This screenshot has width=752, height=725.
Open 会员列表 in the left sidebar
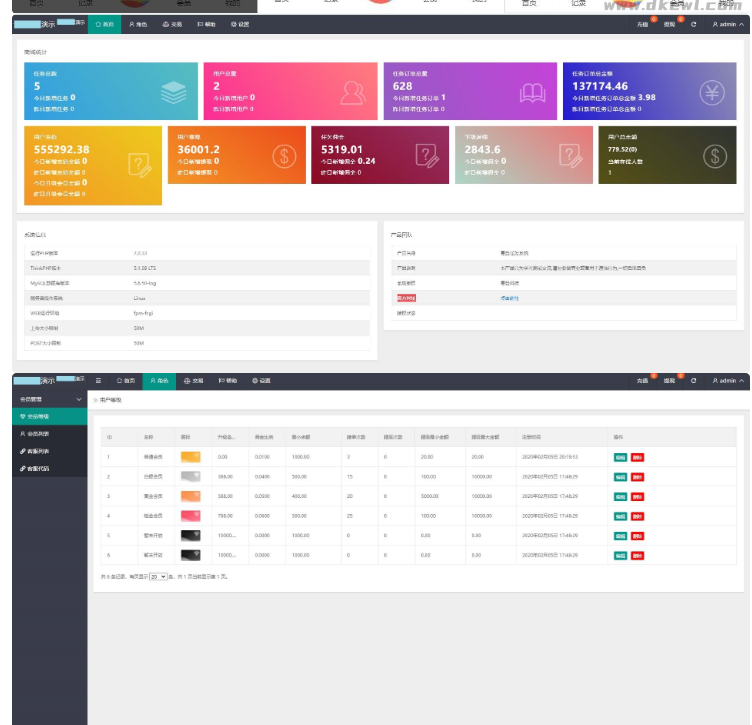[38, 434]
